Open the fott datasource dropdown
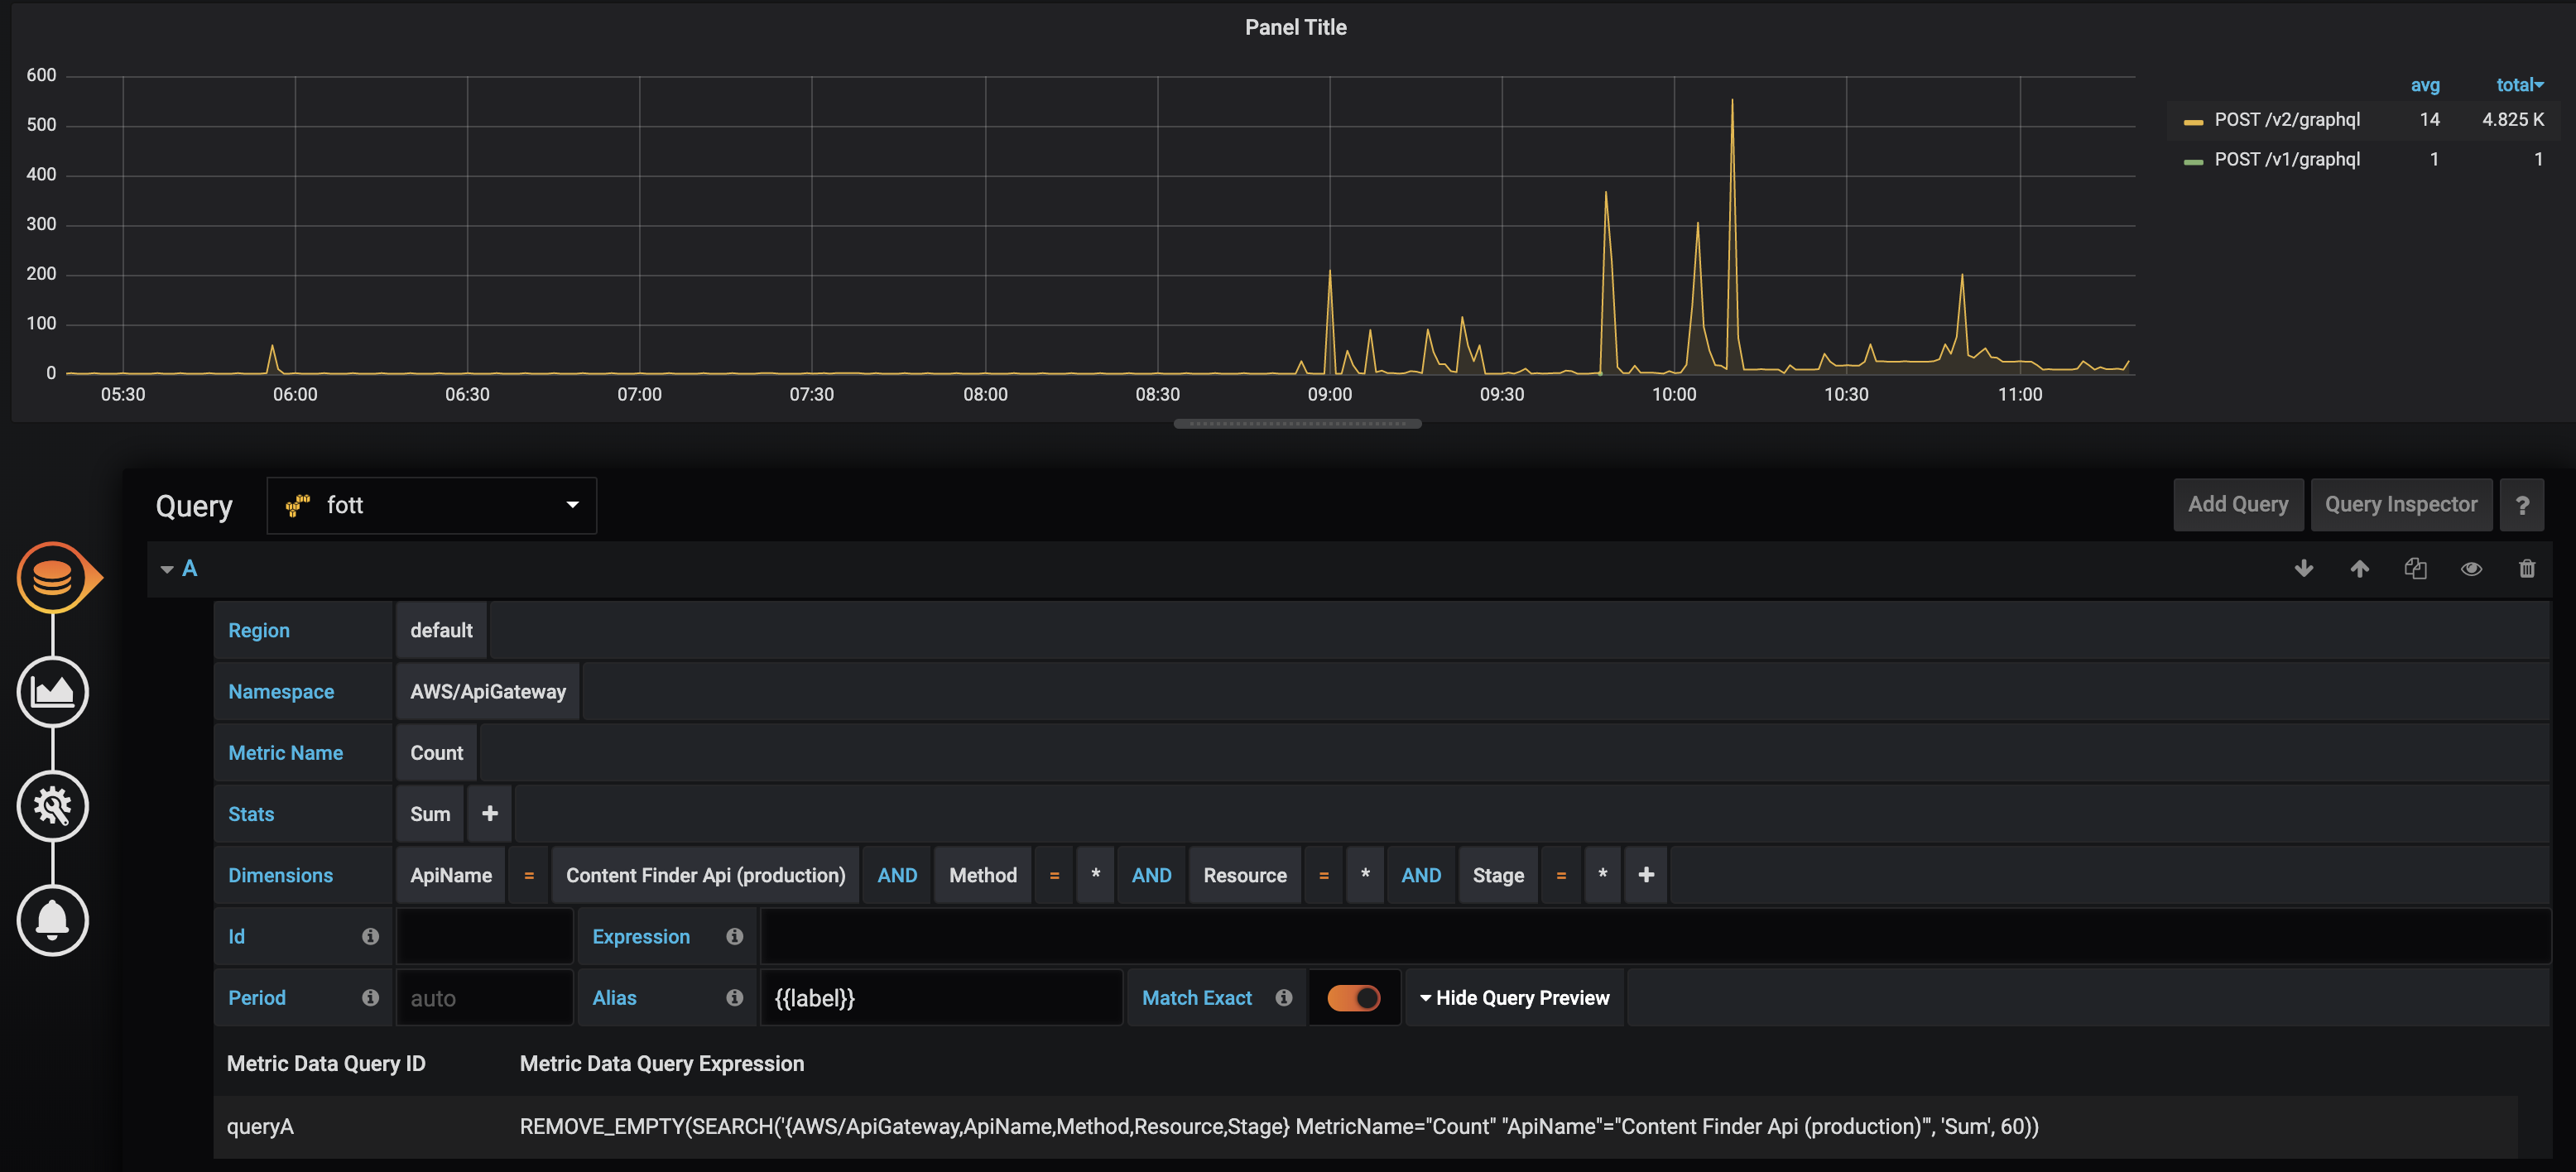Screen dimensions: 2576x1172 point(431,505)
